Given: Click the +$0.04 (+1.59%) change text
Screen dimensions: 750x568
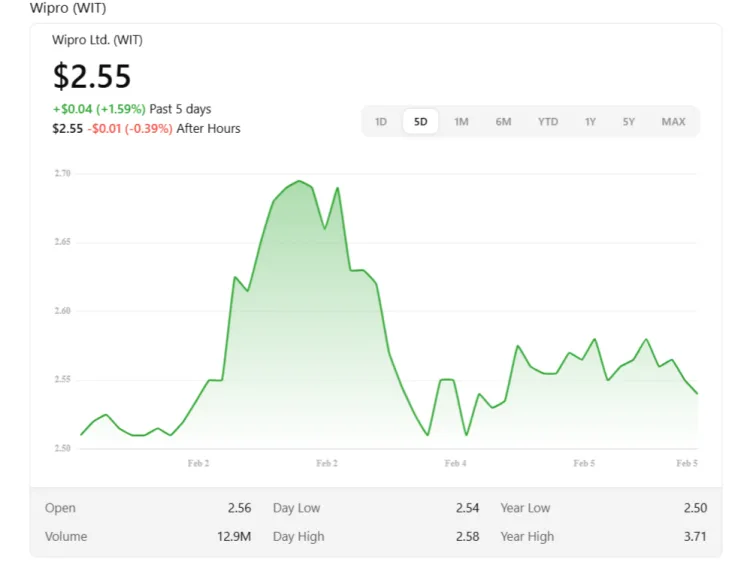Looking at the screenshot, I should pos(99,109).
